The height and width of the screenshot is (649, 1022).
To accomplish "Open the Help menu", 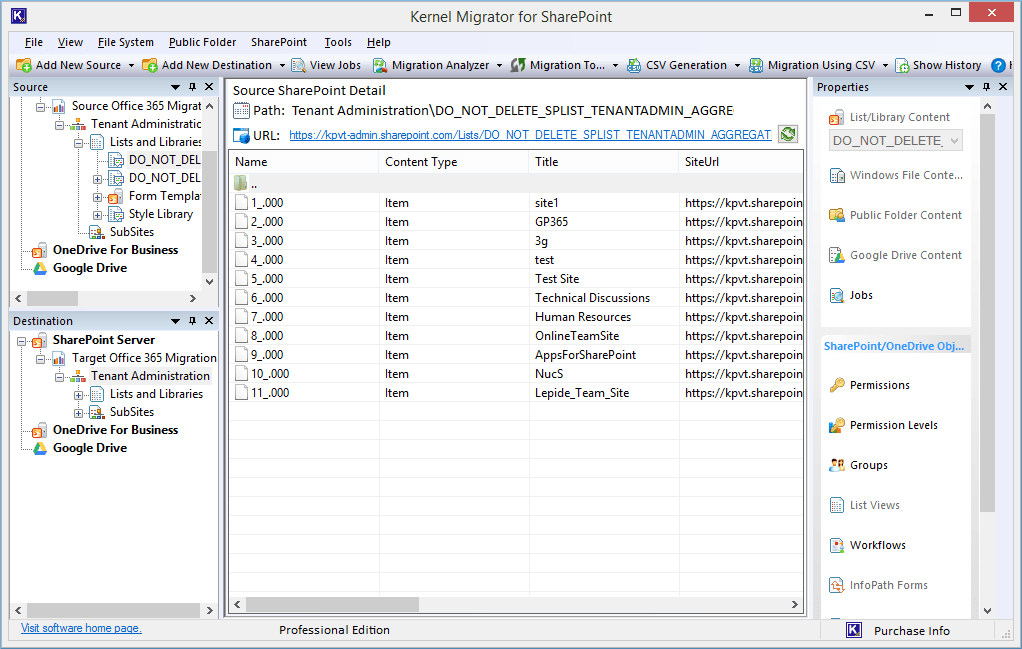I will (x=379, y=42).
